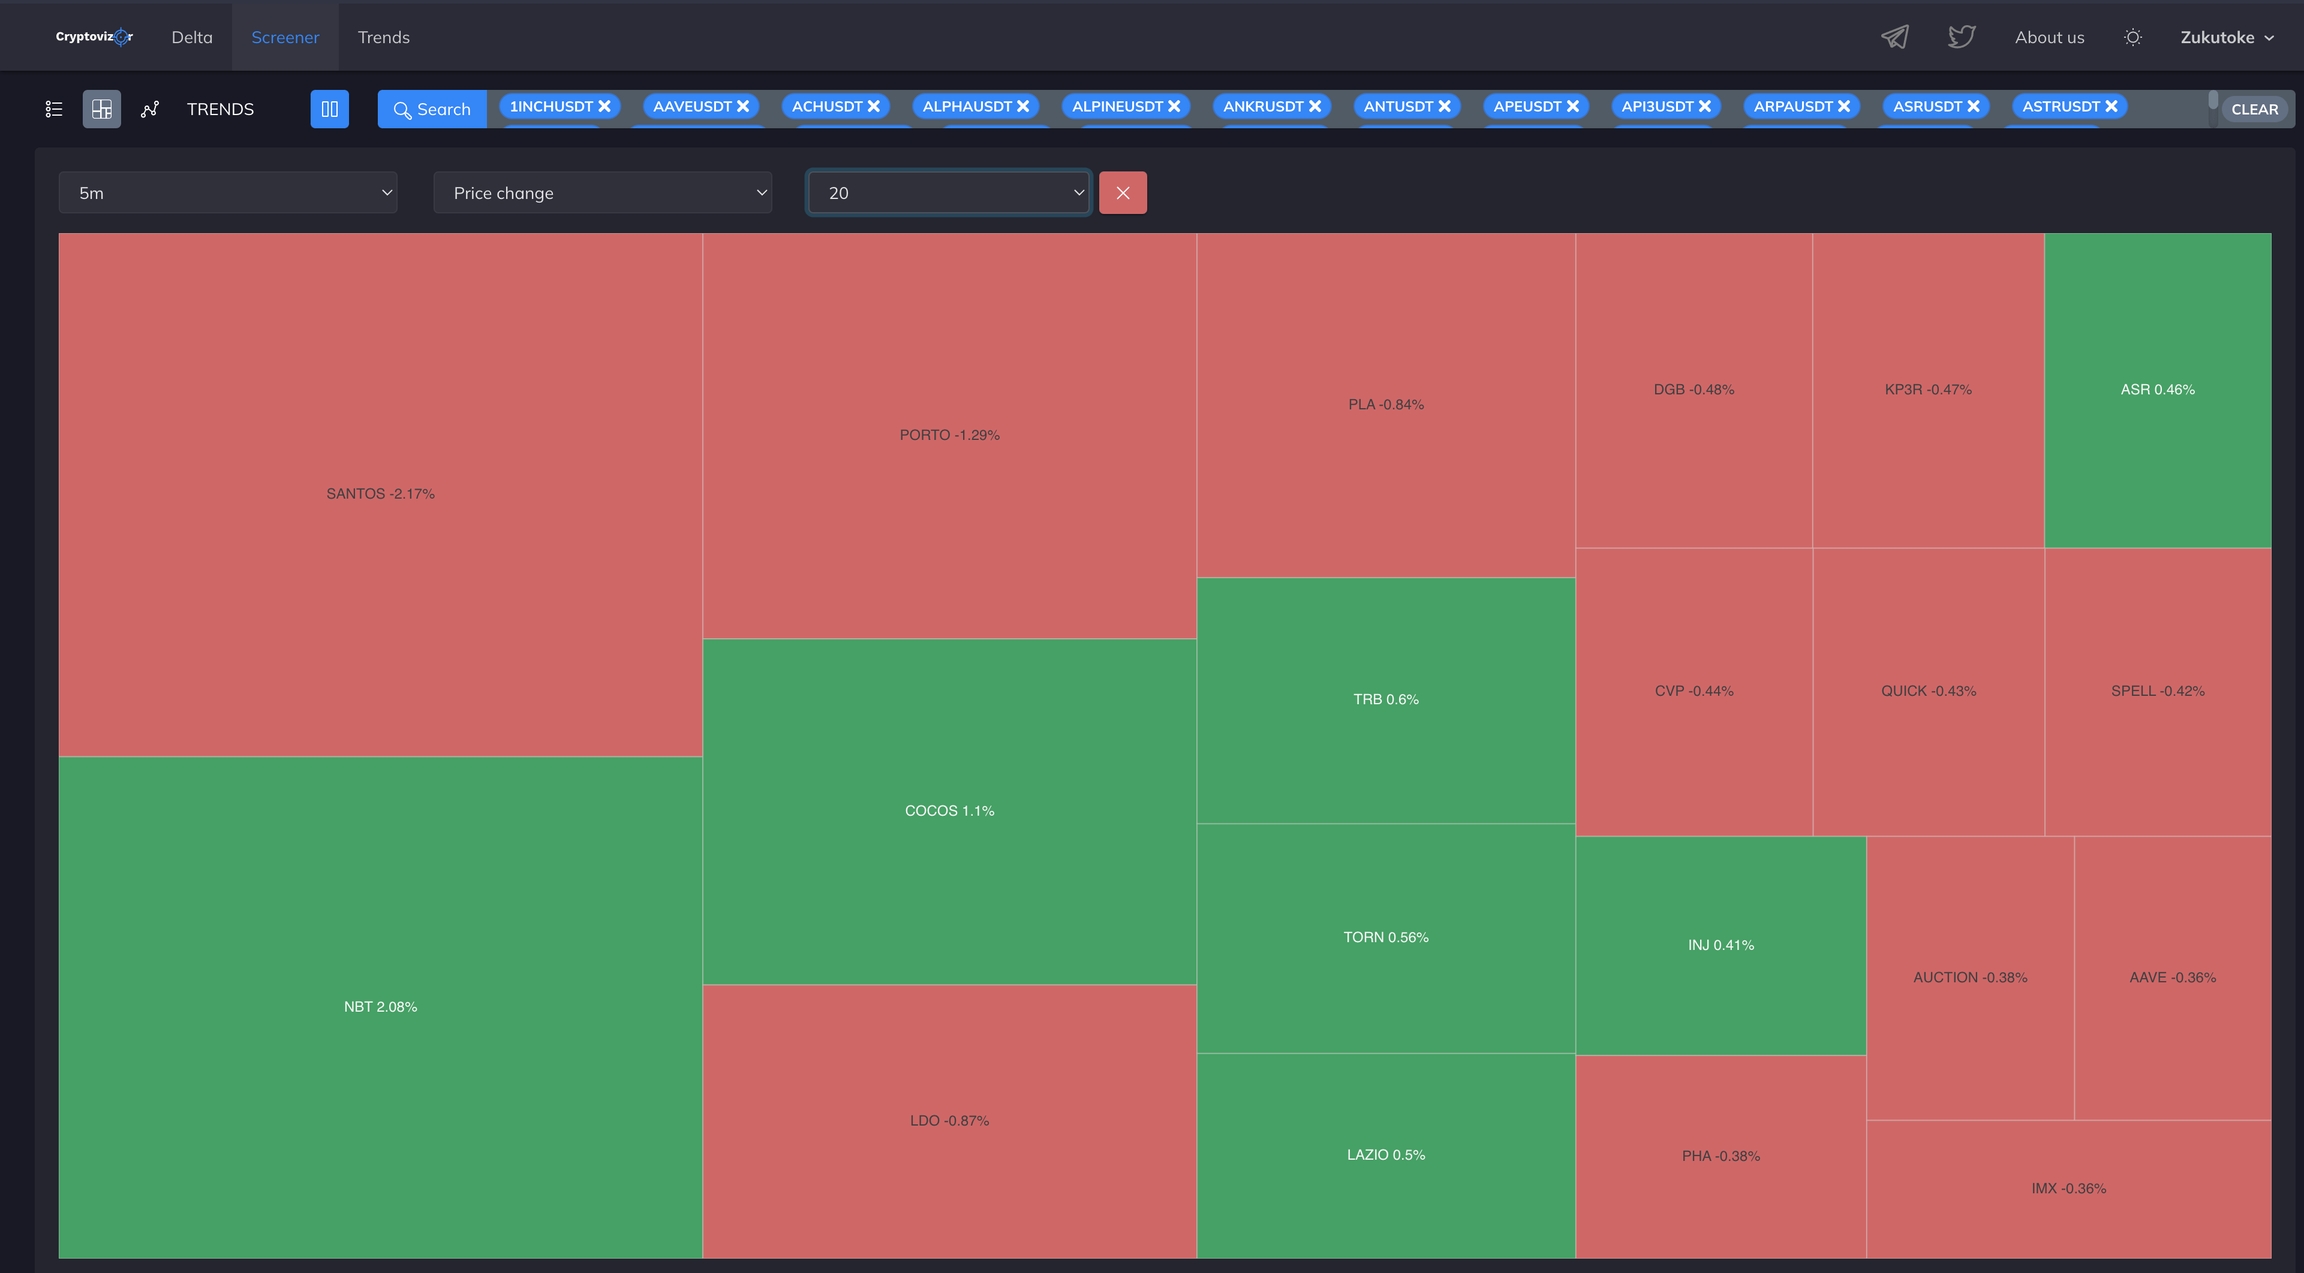Click the green NBT 2.08% treemap tile
This screenshot has height=1273, width=2304.
click(x=380, y=1006)
